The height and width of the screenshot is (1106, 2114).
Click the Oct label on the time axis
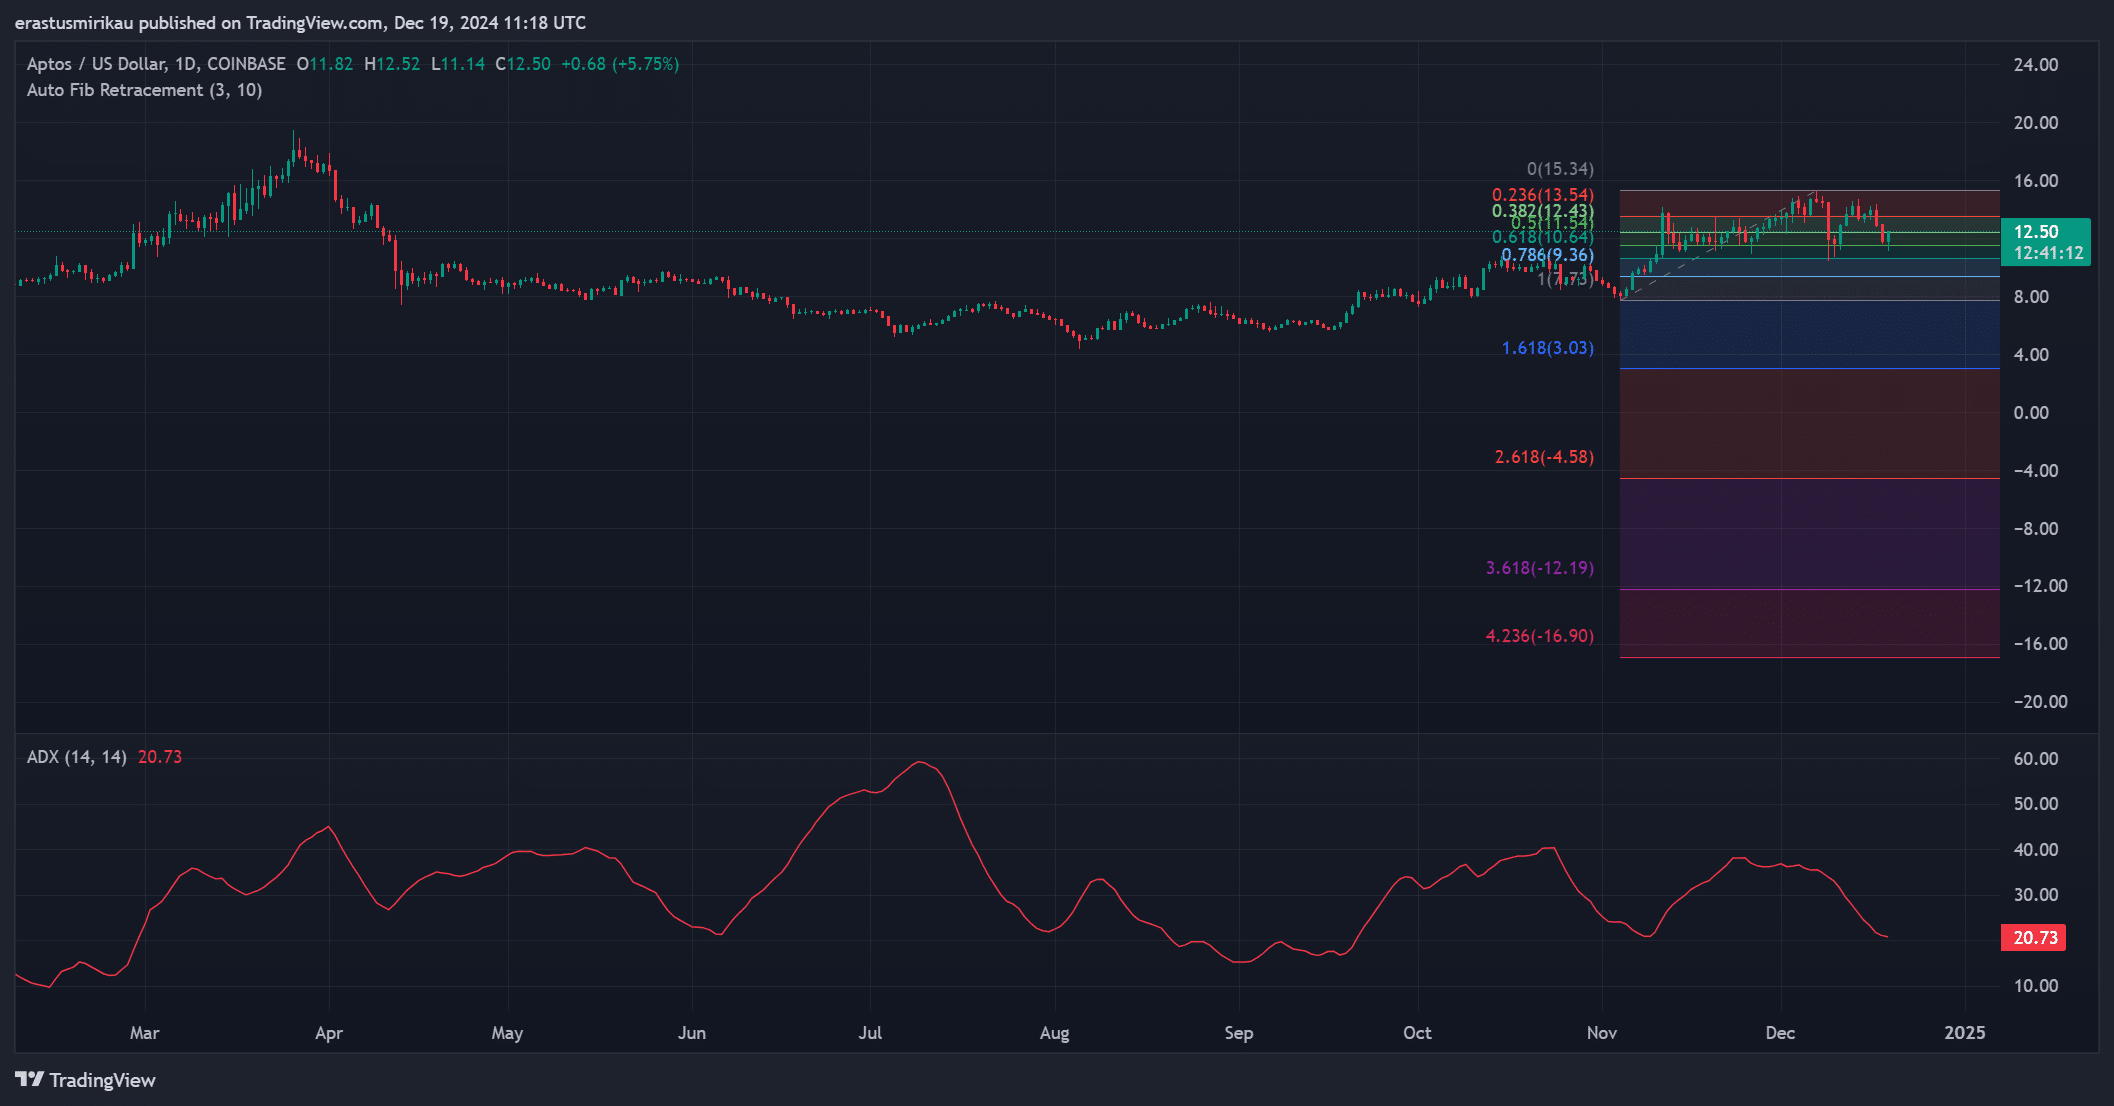[x=1417, y=1033]
